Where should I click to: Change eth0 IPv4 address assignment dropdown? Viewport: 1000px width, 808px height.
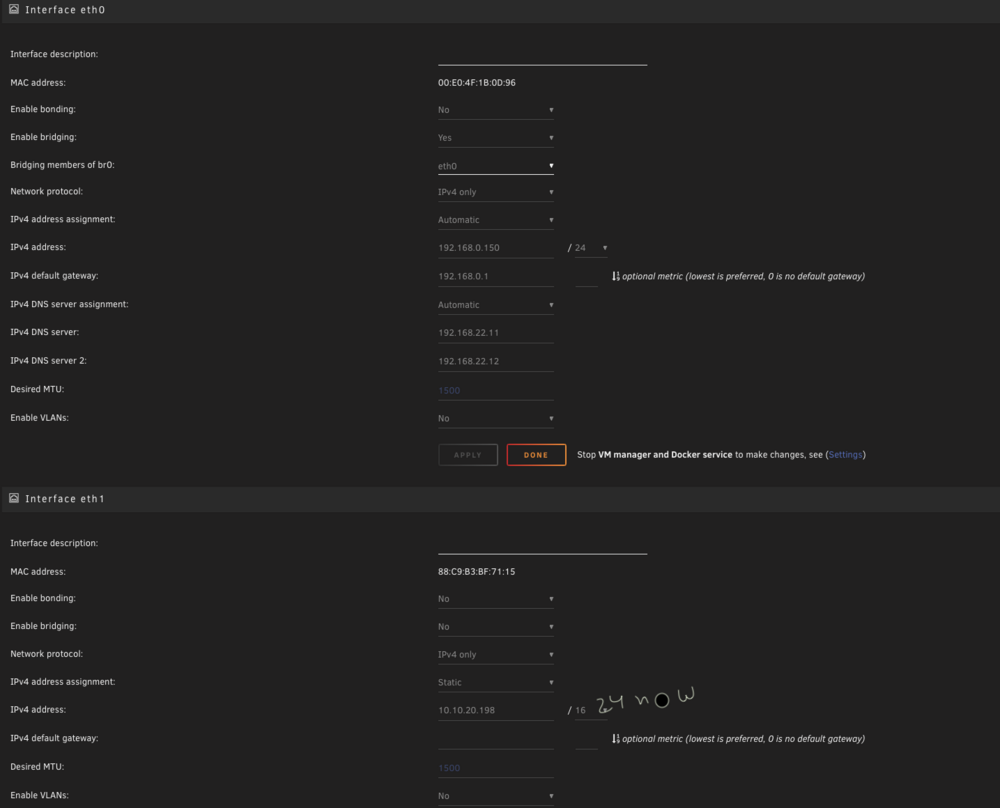[x=496, y=220]
